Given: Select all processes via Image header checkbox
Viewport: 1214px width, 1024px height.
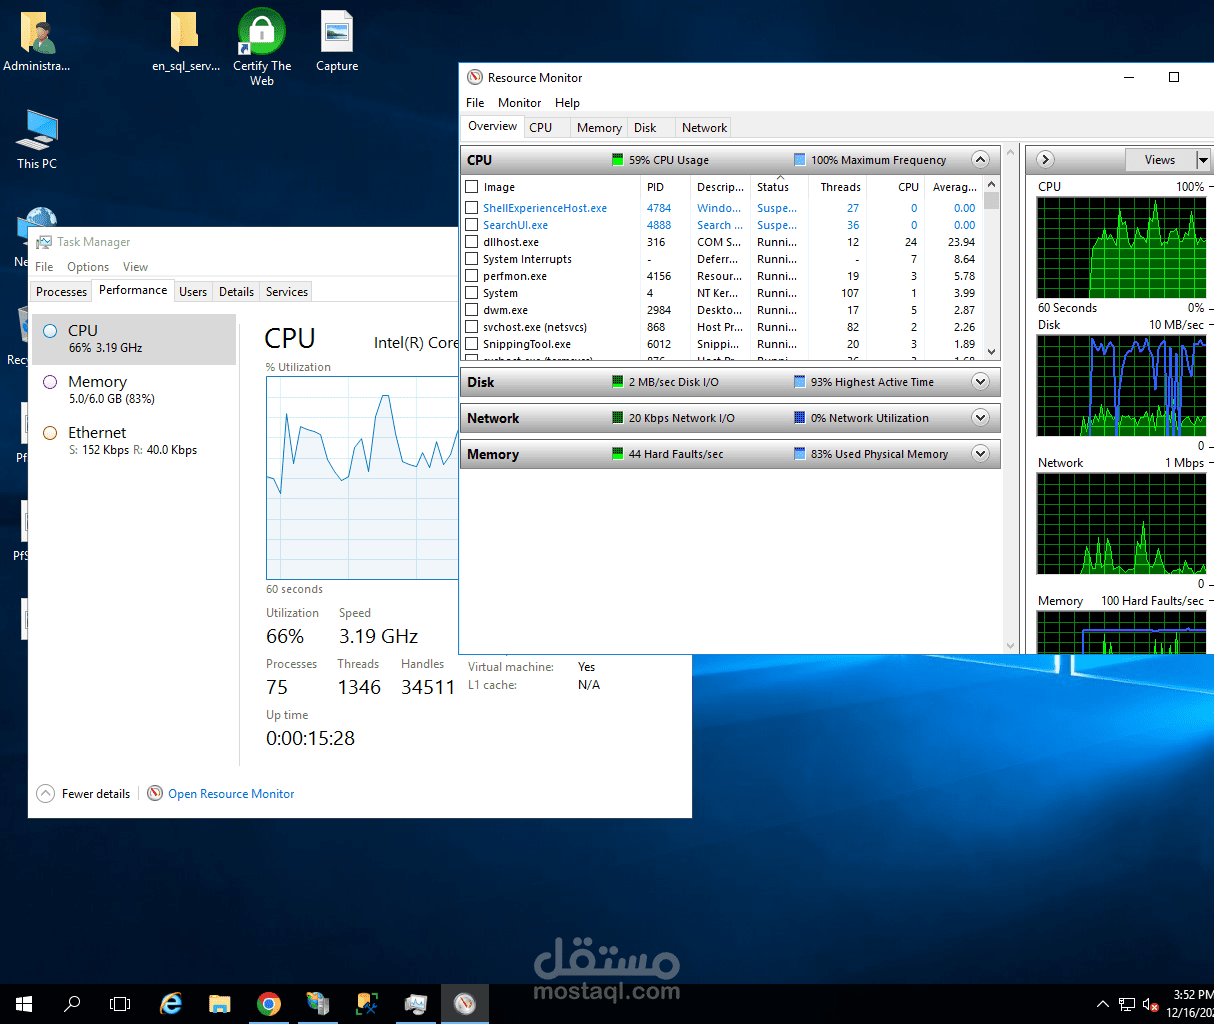Looking at the screenshot, I should click(x=472, y=187).
